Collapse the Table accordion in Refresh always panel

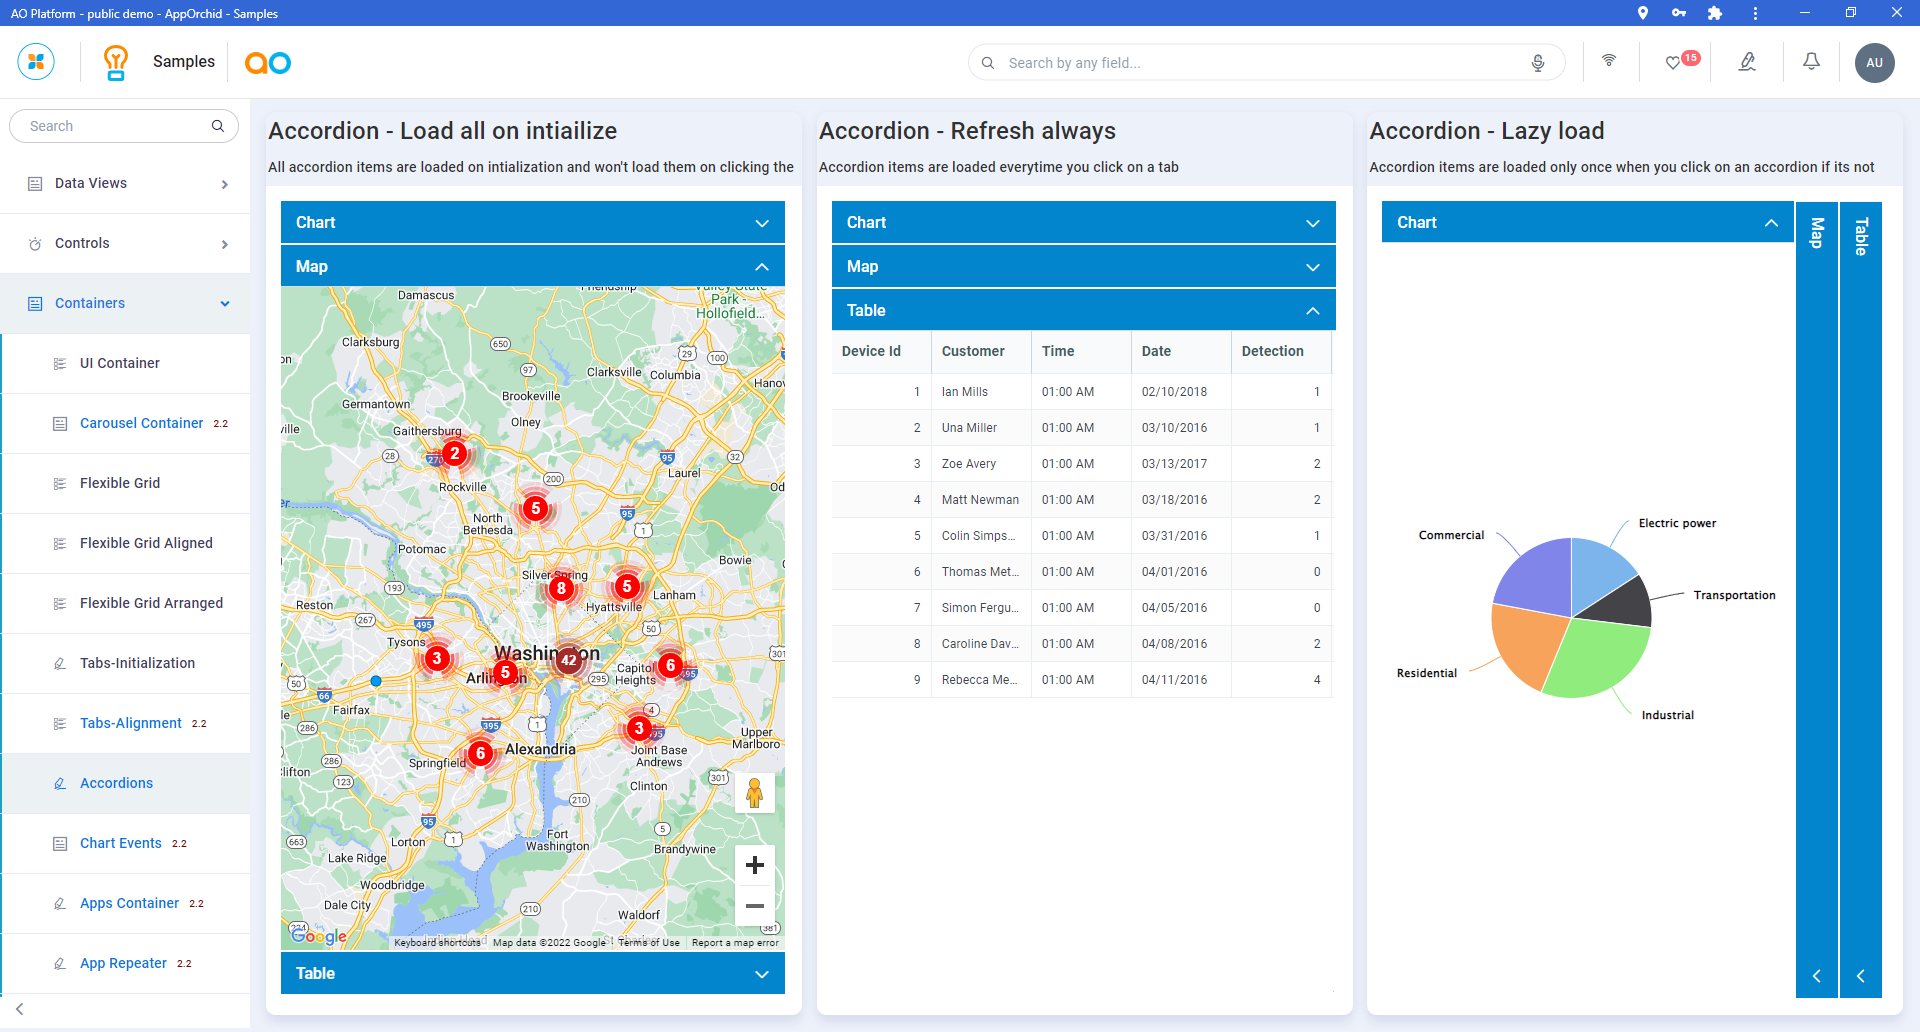tap(1083, 311)
